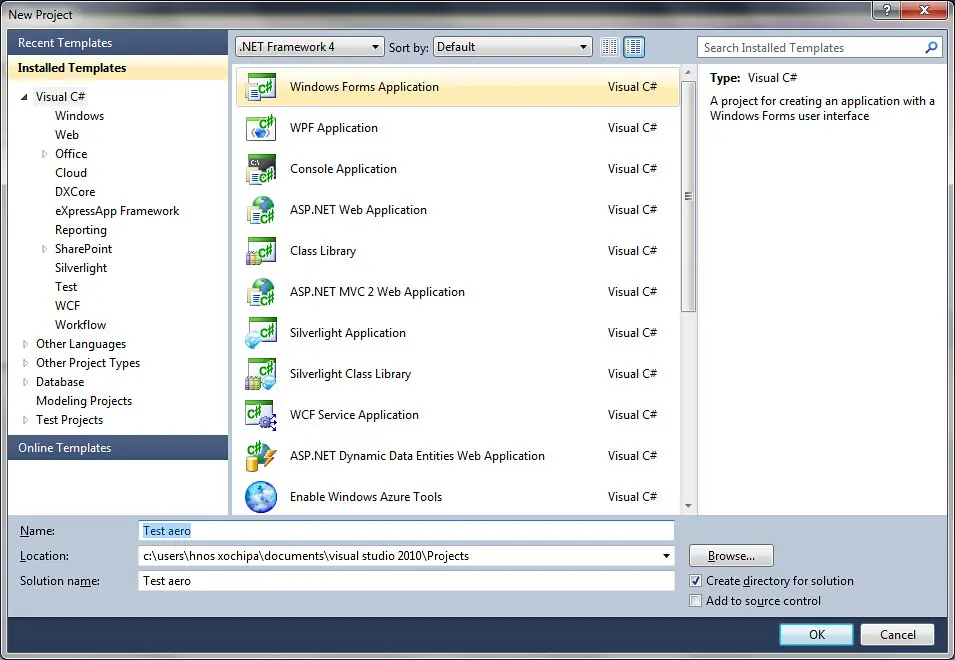The width and height of the screenshot is (955, 660).
Task: Click the Cancel button
Action: (897, 634)
